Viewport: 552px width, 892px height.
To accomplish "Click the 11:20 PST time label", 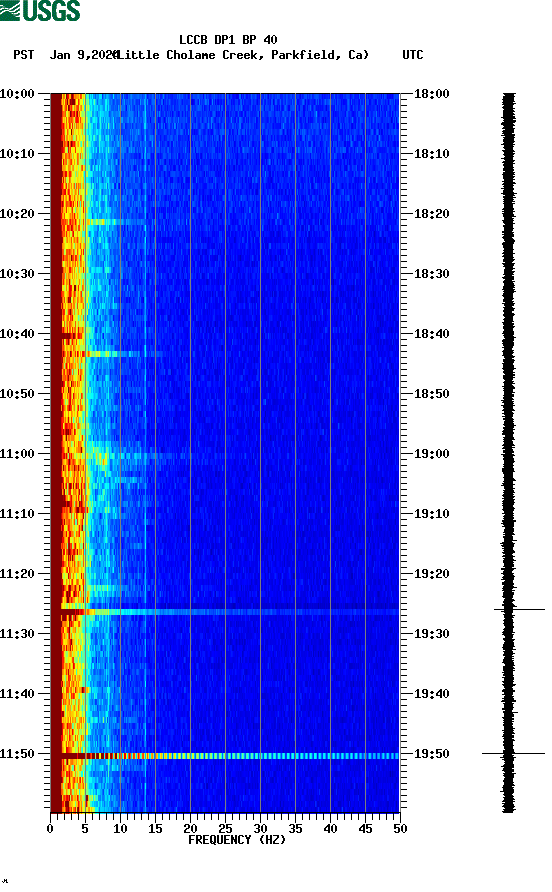I will pos(17,574).
